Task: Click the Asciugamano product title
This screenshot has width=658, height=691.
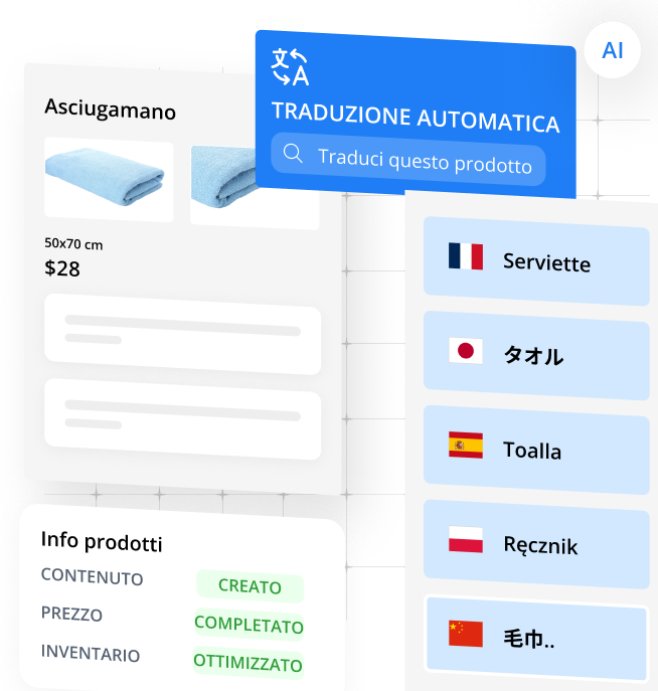Action: (110, 109)
